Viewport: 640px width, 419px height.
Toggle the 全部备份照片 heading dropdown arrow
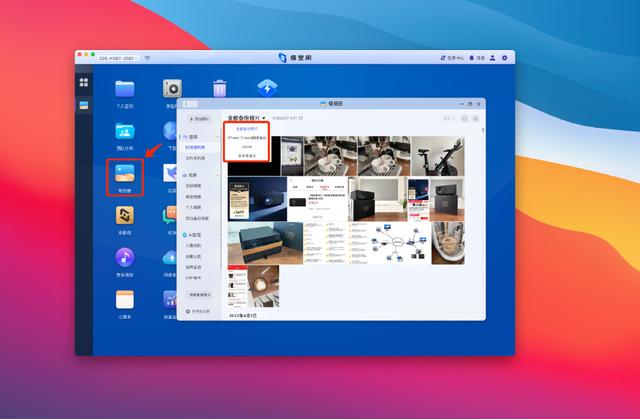click(x=264, y=118)
